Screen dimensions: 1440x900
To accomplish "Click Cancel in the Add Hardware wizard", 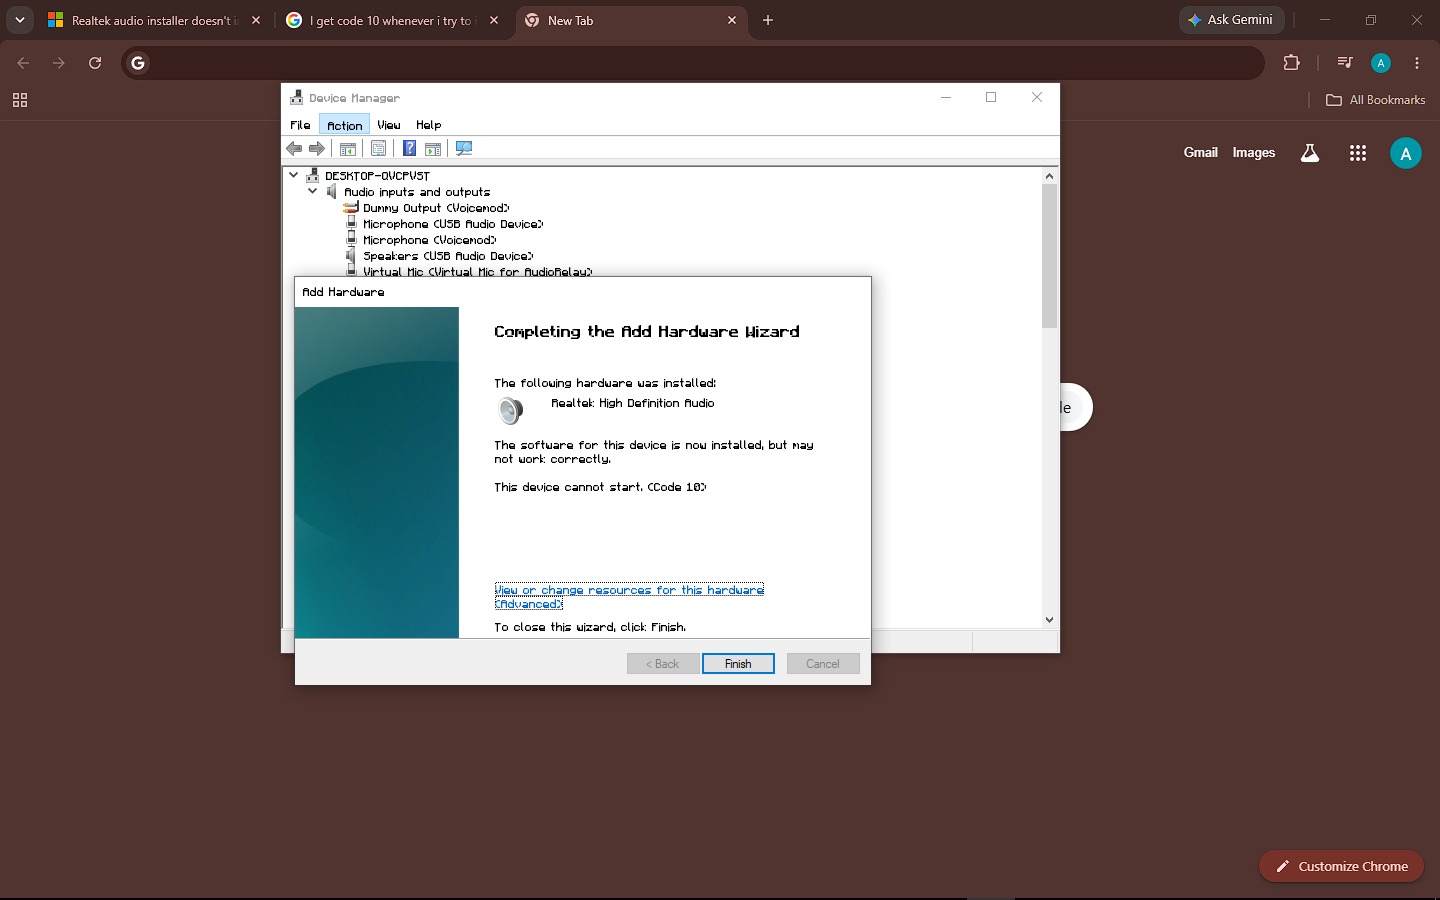I will tap(823, 664).
